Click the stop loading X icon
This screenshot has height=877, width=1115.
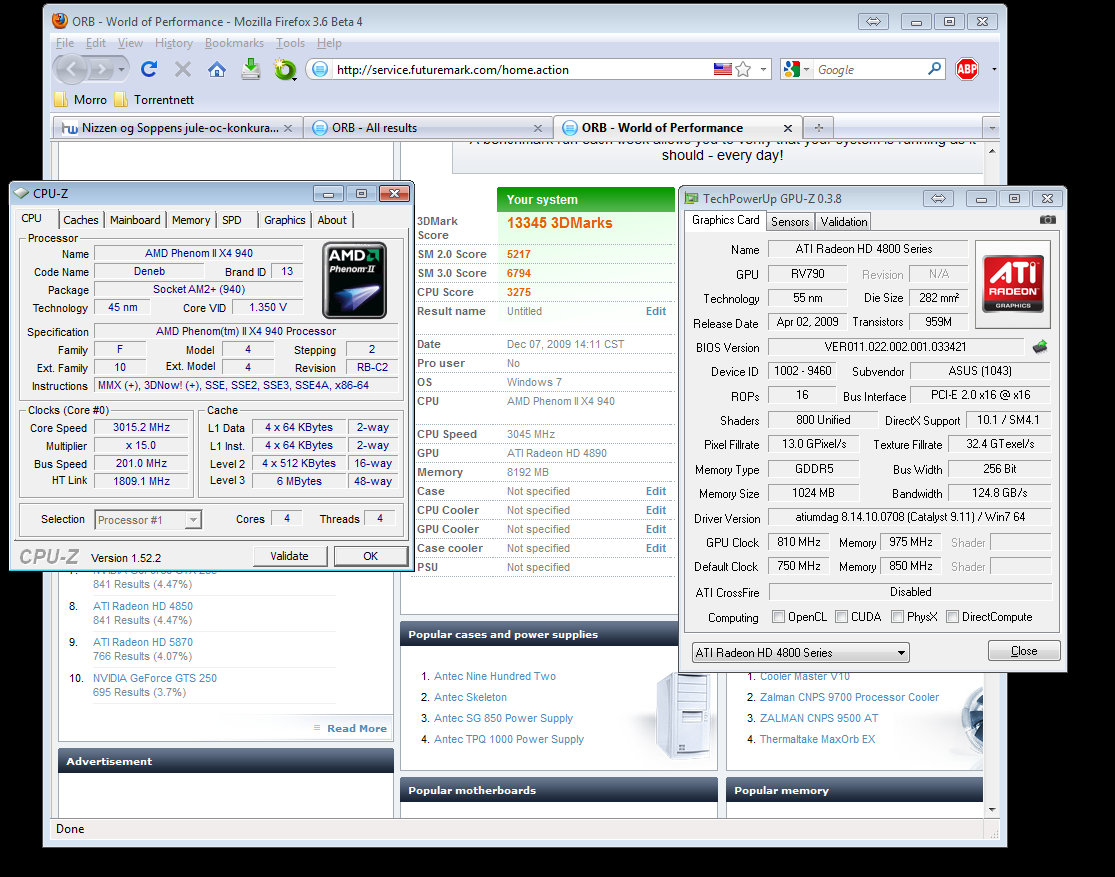pos(183,69)
